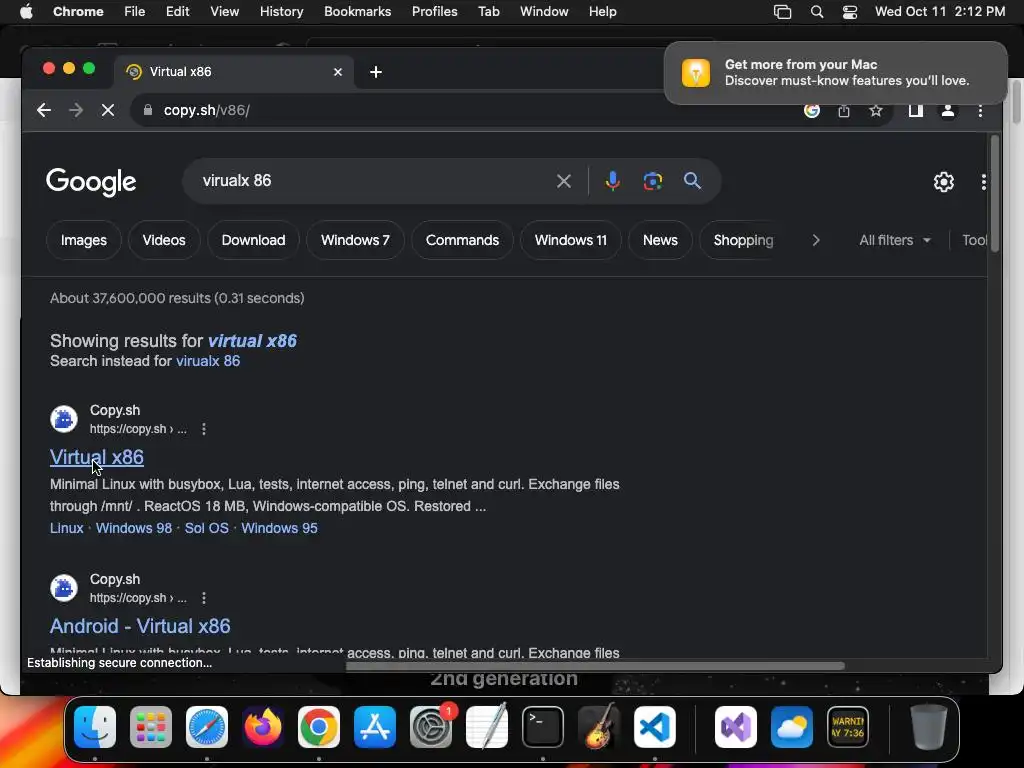The image size is (1024, 768).
Task: Open a new browser tab
Action: pyautogui.click(x=376, y=72)
